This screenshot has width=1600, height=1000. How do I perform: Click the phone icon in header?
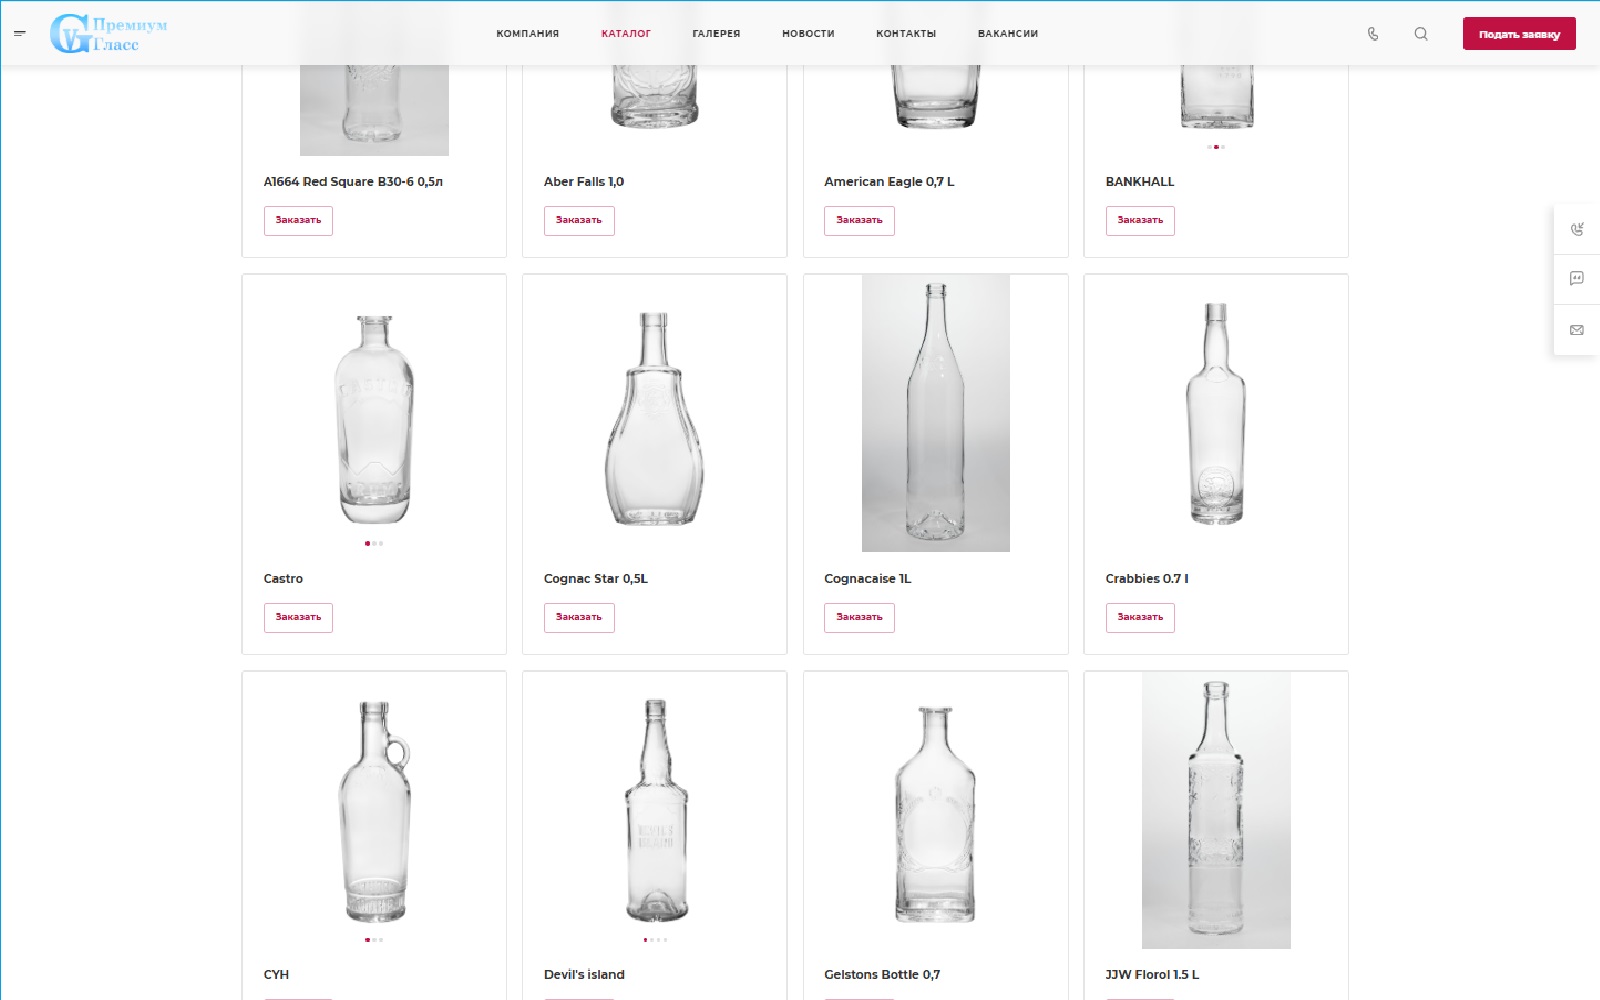[1373, 34]
